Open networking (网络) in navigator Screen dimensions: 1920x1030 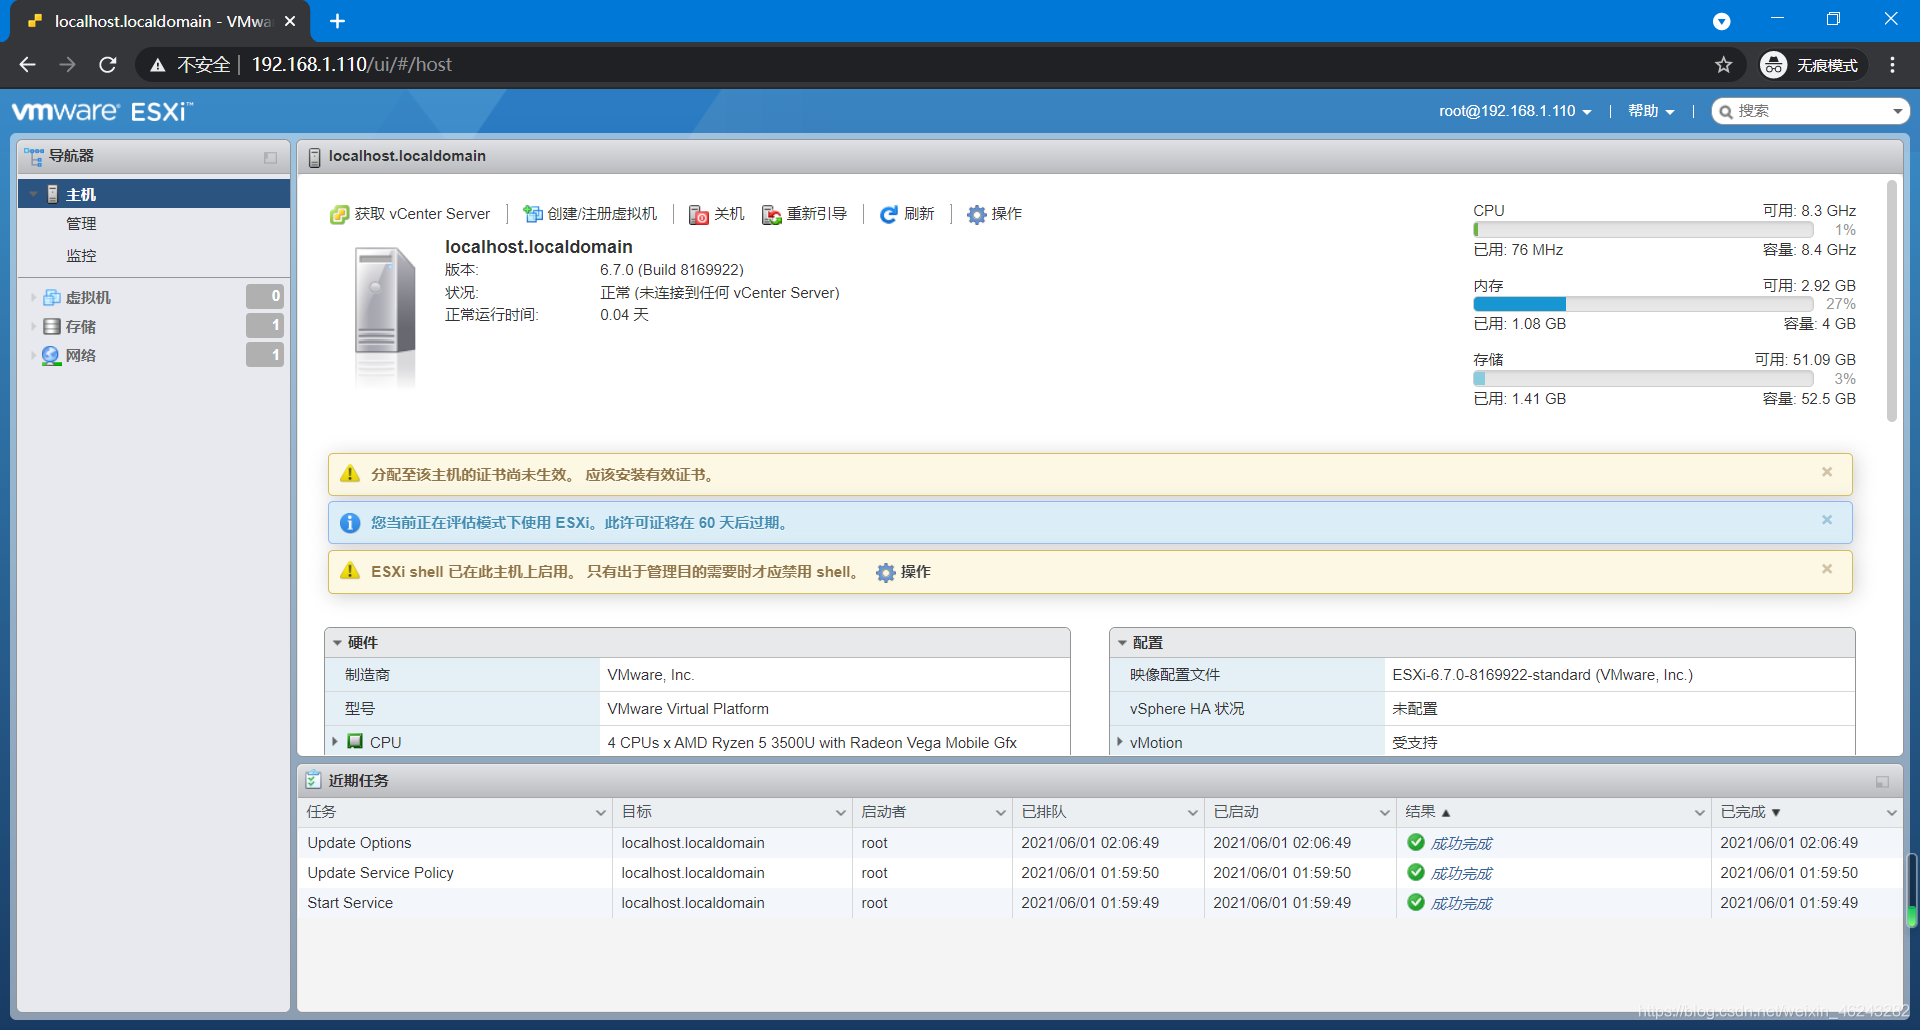coord(81,355)
